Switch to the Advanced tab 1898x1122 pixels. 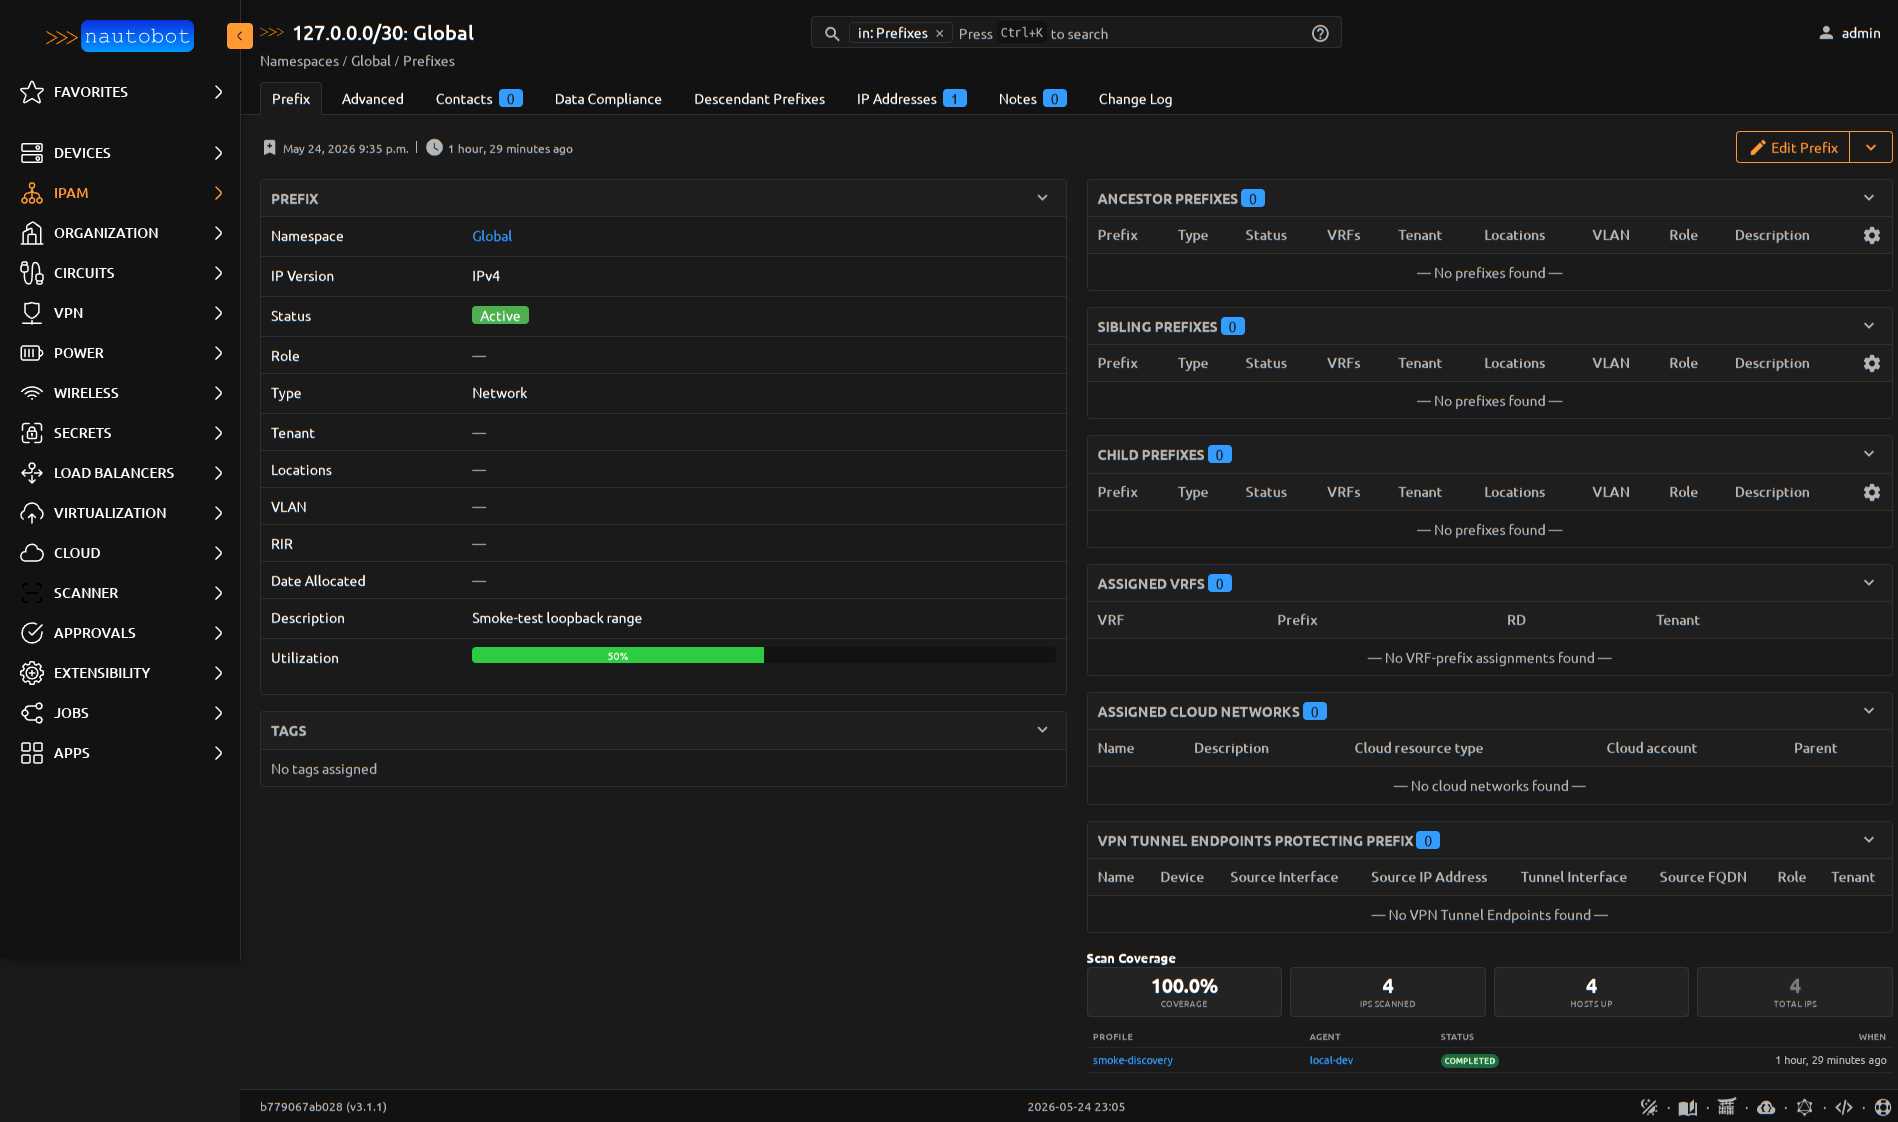tap(373, 99)
